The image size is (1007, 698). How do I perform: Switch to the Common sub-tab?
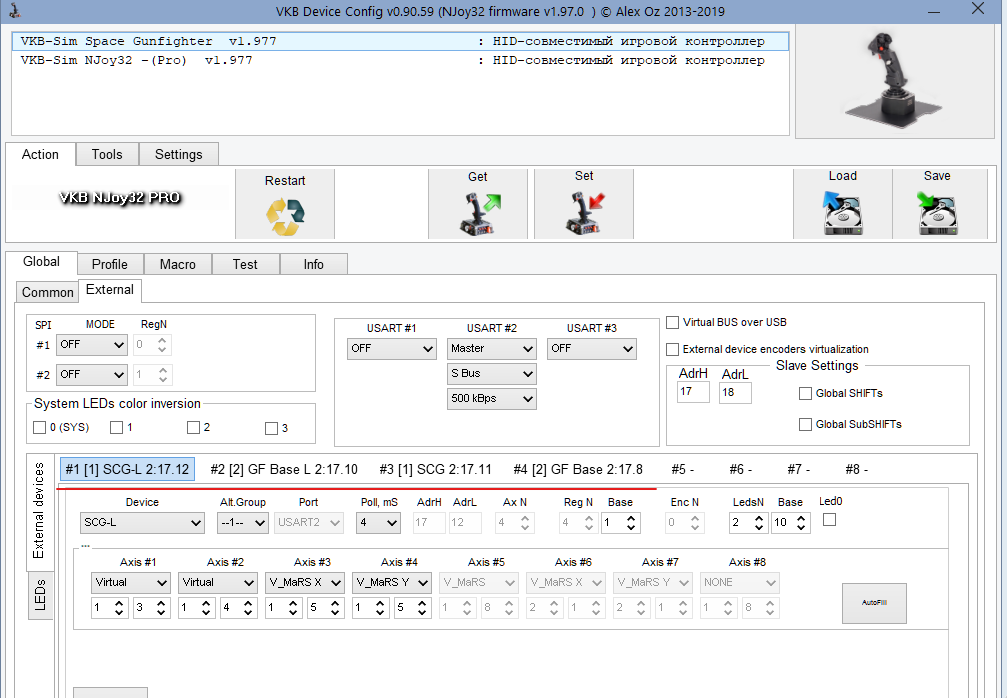(x=48, y=292)
